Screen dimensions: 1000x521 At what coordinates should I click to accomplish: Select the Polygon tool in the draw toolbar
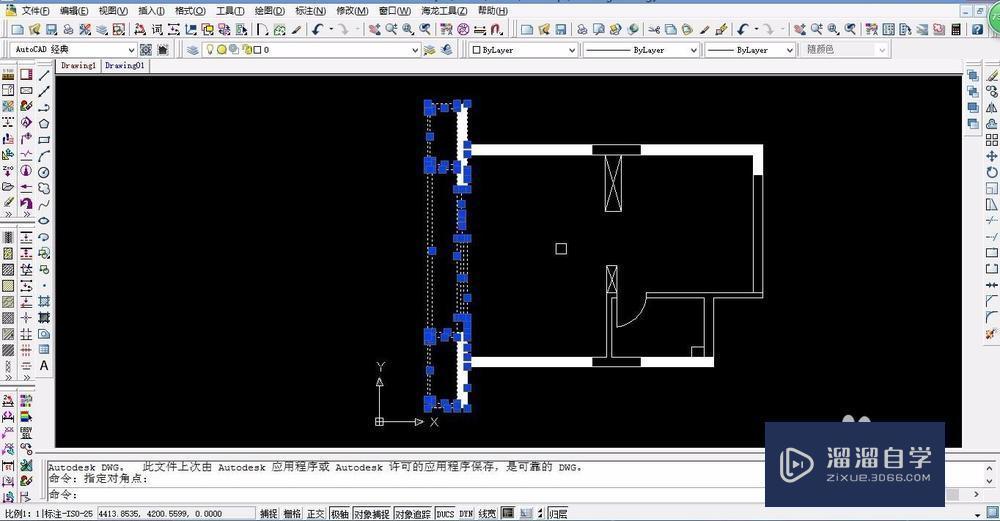(44, 124)
